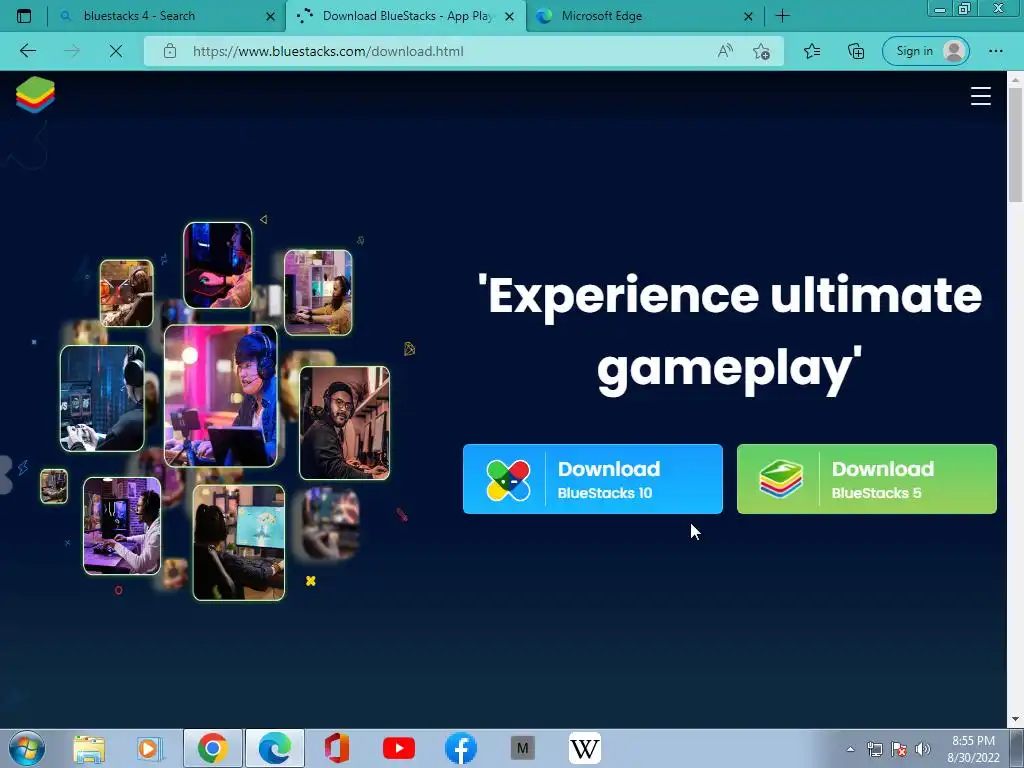1024x768 pixels.
Task: Stop loading the page
Action: [116, 51]
